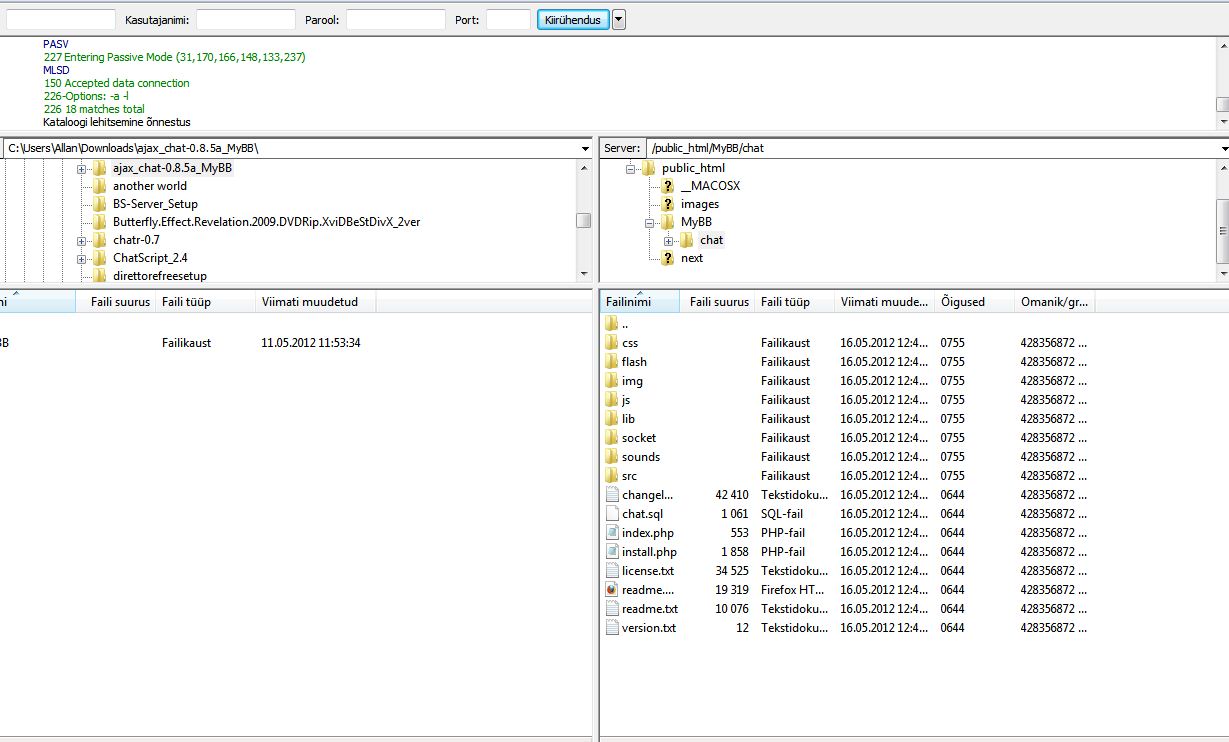
Task: Select the js folder icon
Action: 613,400
